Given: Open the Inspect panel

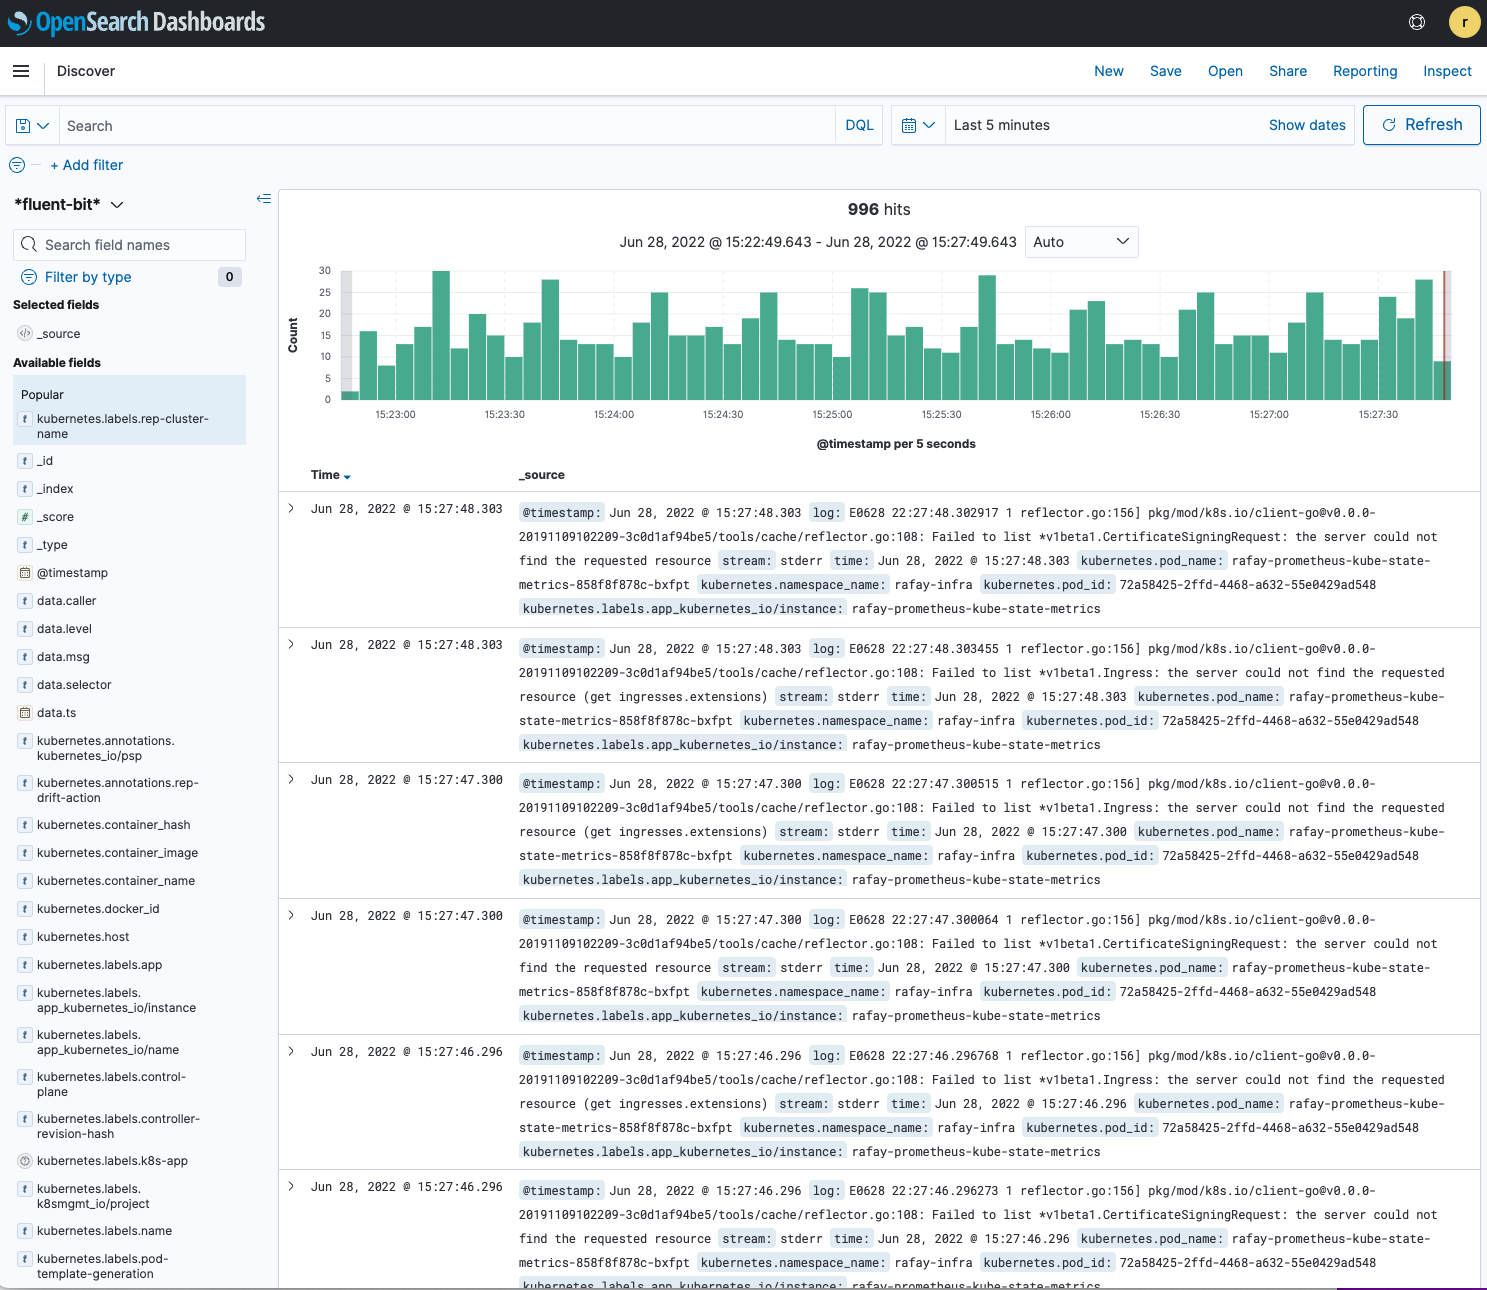Looking at the screenshot, I should coord(1447,71).
